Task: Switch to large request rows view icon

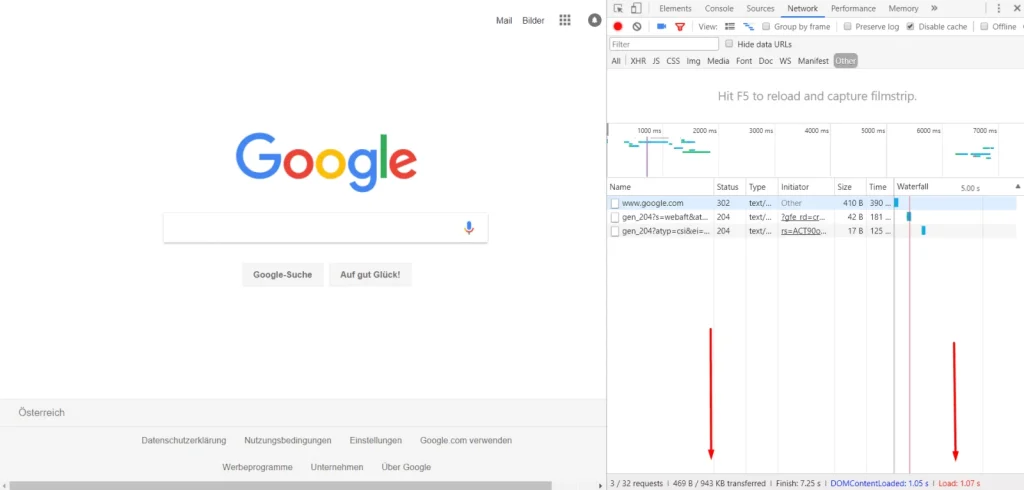Action: (x=730, y=27)
